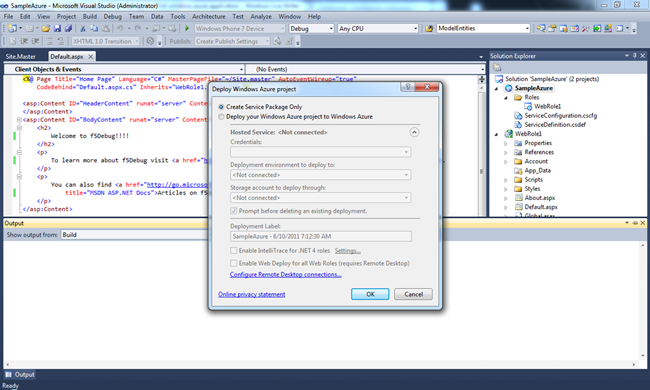Open Configure Remote Desktop connections link

pos(286,275)
